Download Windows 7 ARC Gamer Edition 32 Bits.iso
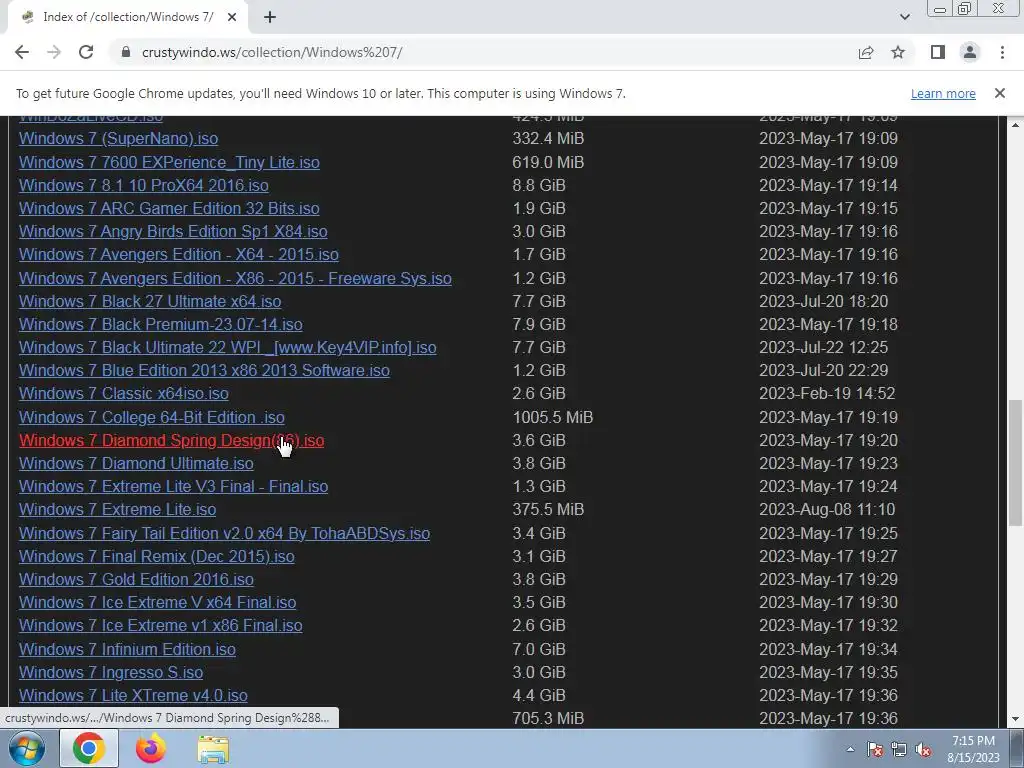1024x768 pixels. 169,208
